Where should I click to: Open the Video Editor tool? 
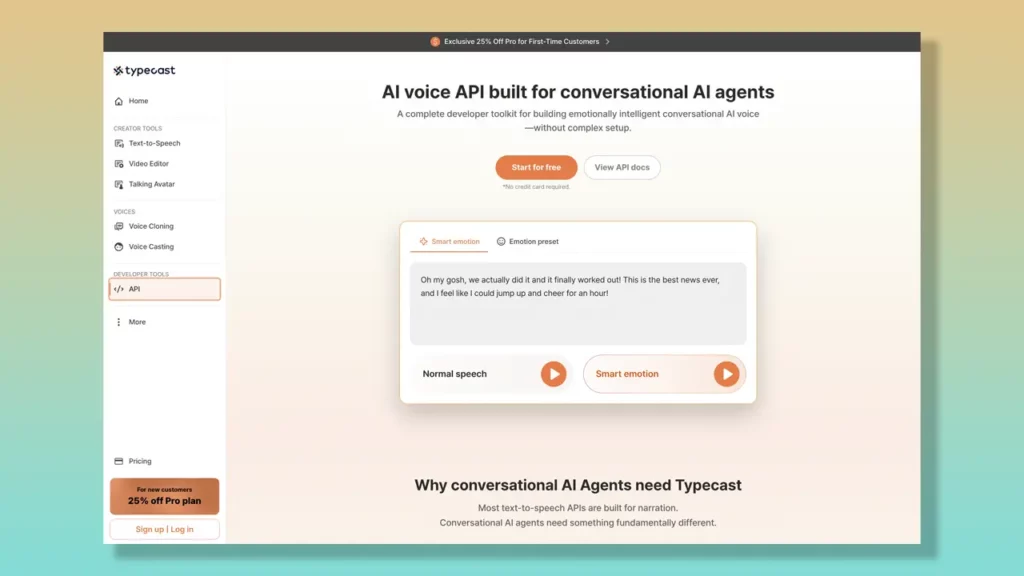point(143,163)
